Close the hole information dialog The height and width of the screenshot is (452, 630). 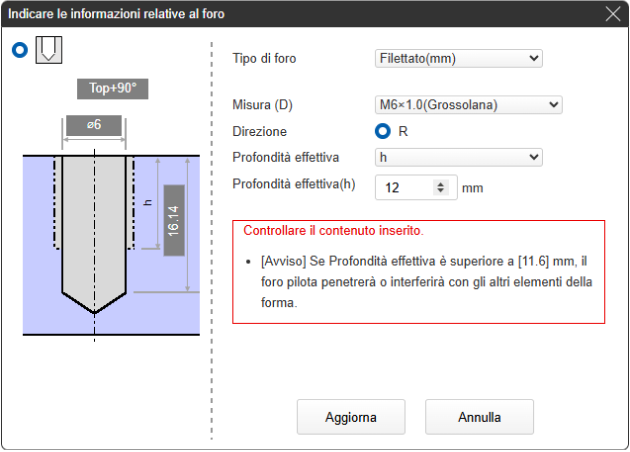(613, 13)
